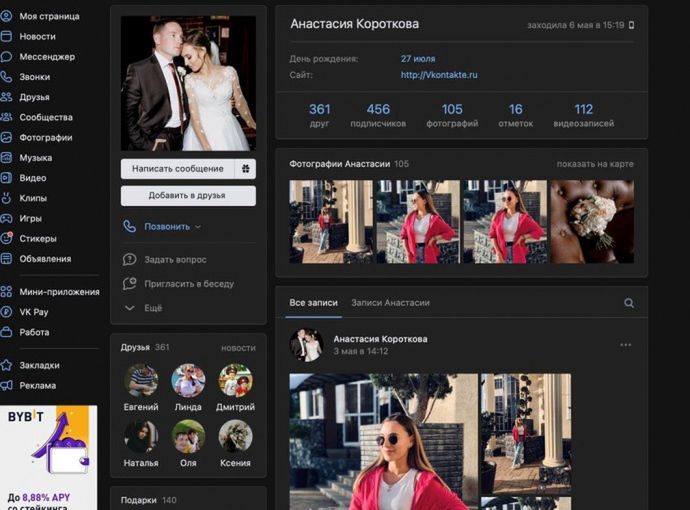Open the 456 подписчиков counter

[x=378, y=115]
